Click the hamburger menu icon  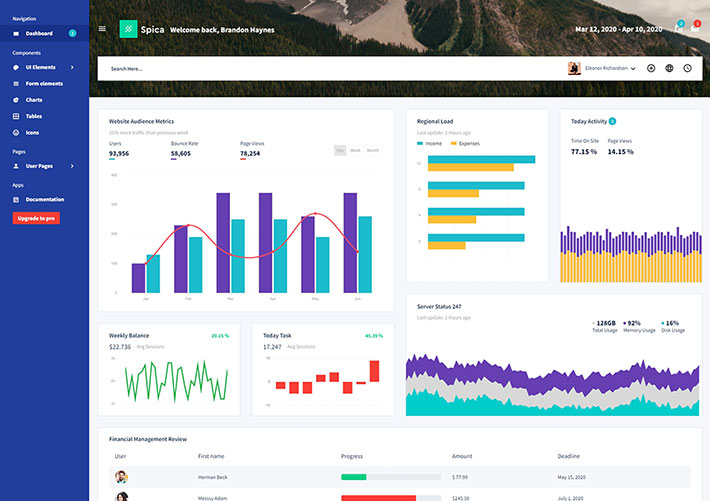(102, 29)
